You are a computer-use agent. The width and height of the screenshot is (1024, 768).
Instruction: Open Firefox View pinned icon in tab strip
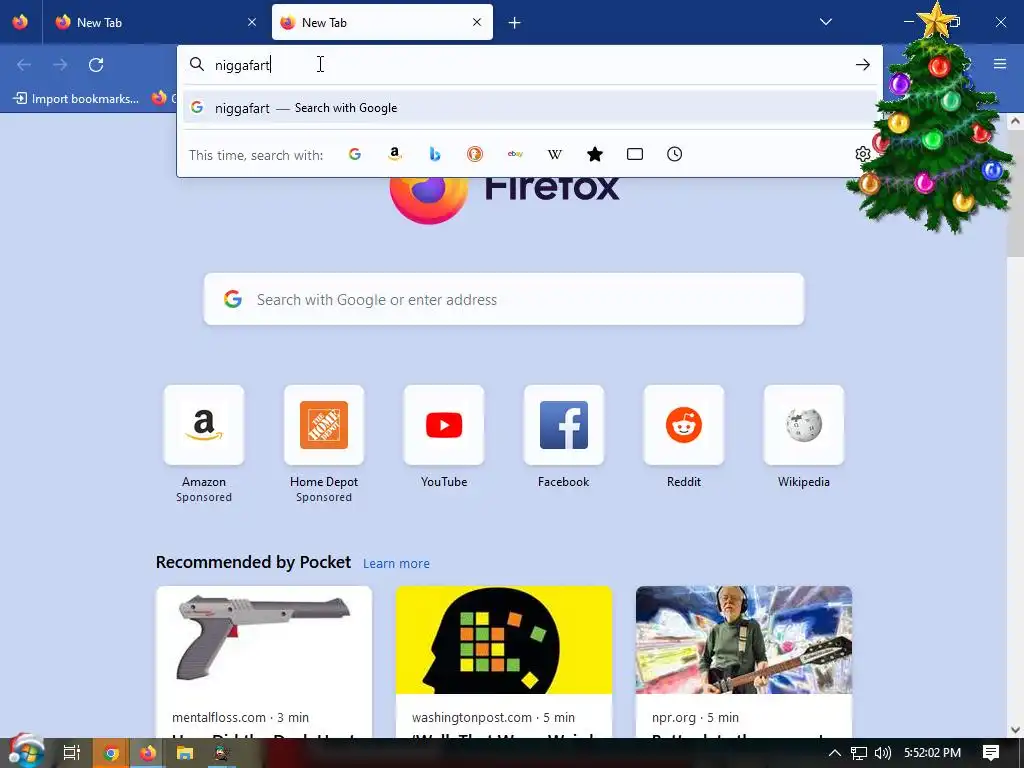click(x=20, y=22)
